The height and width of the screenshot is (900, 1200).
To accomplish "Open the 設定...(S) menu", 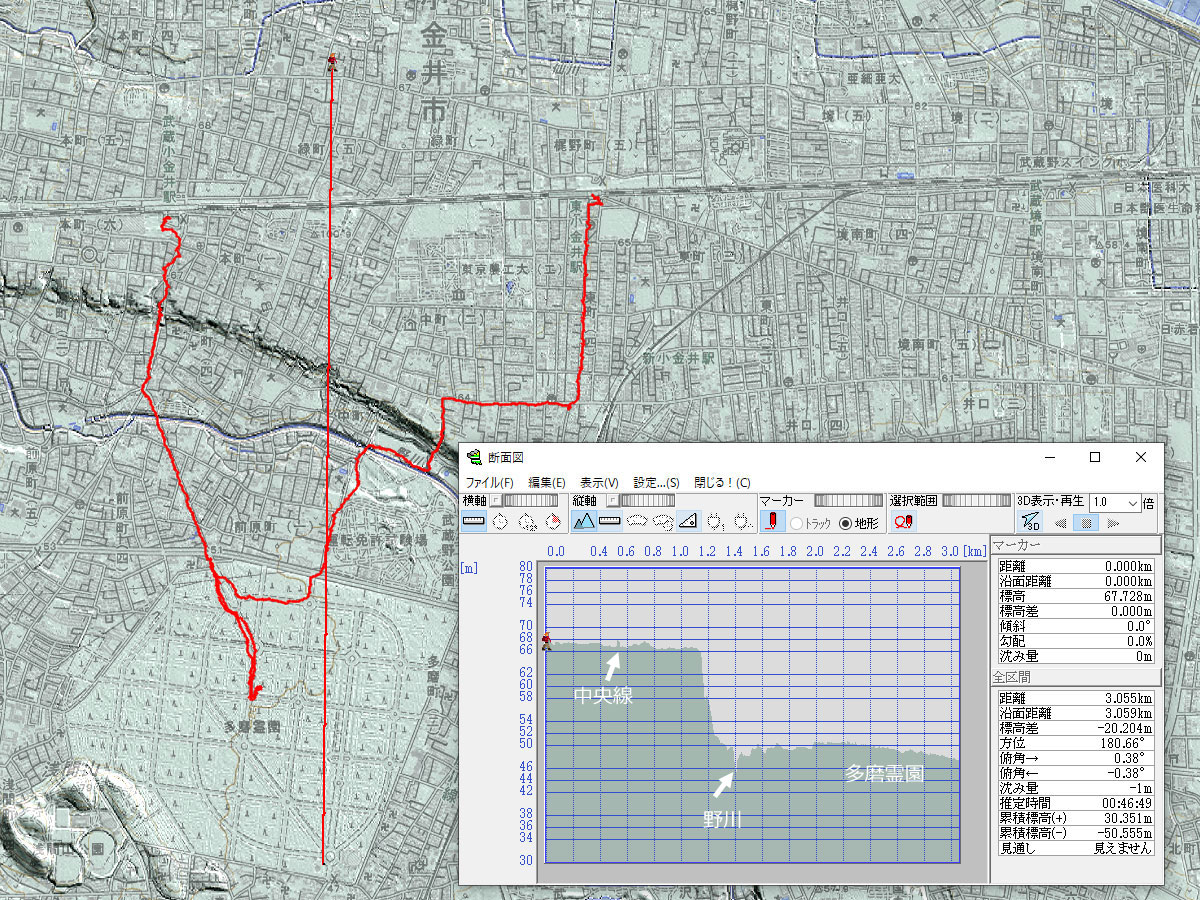I will point(656,482).
